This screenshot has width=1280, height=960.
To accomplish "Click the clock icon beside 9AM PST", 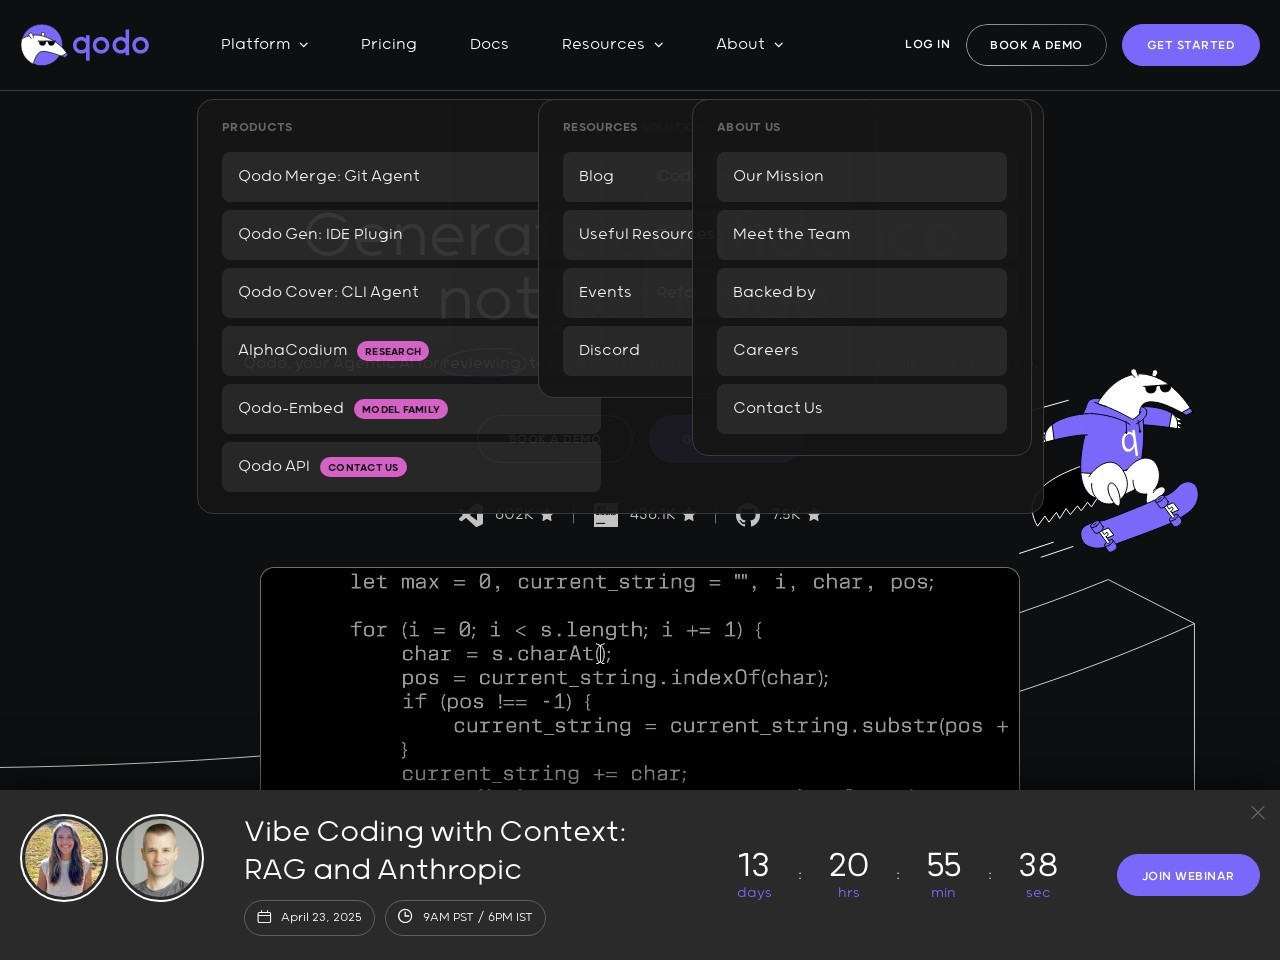I will [x=405, y=917].
